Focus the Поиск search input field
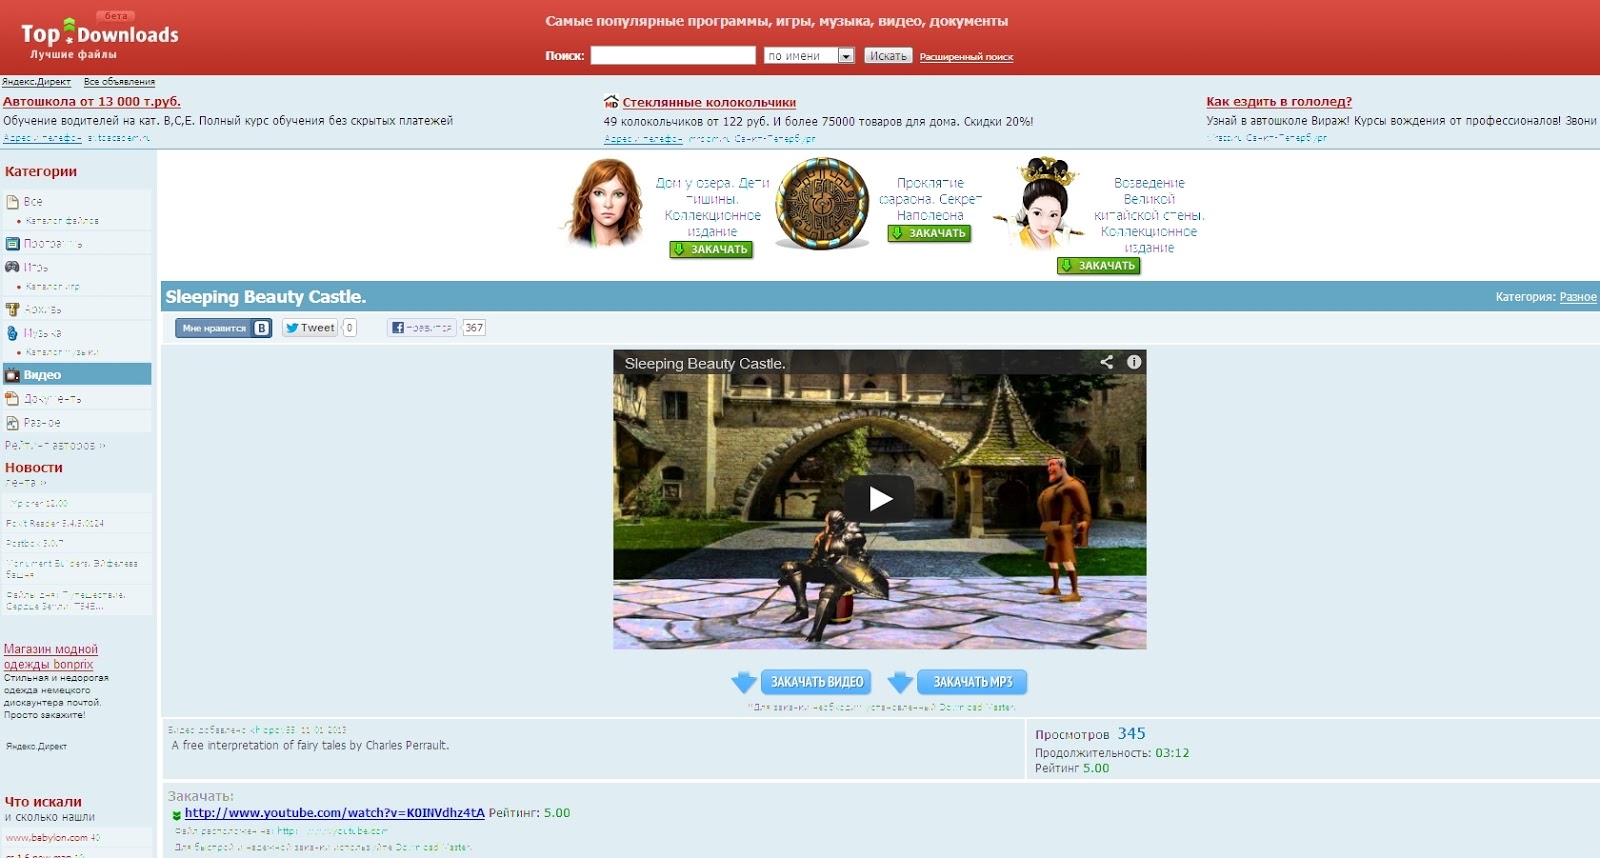The height and width of the screenshot is (858, 1600). click(x=673, y=56)
